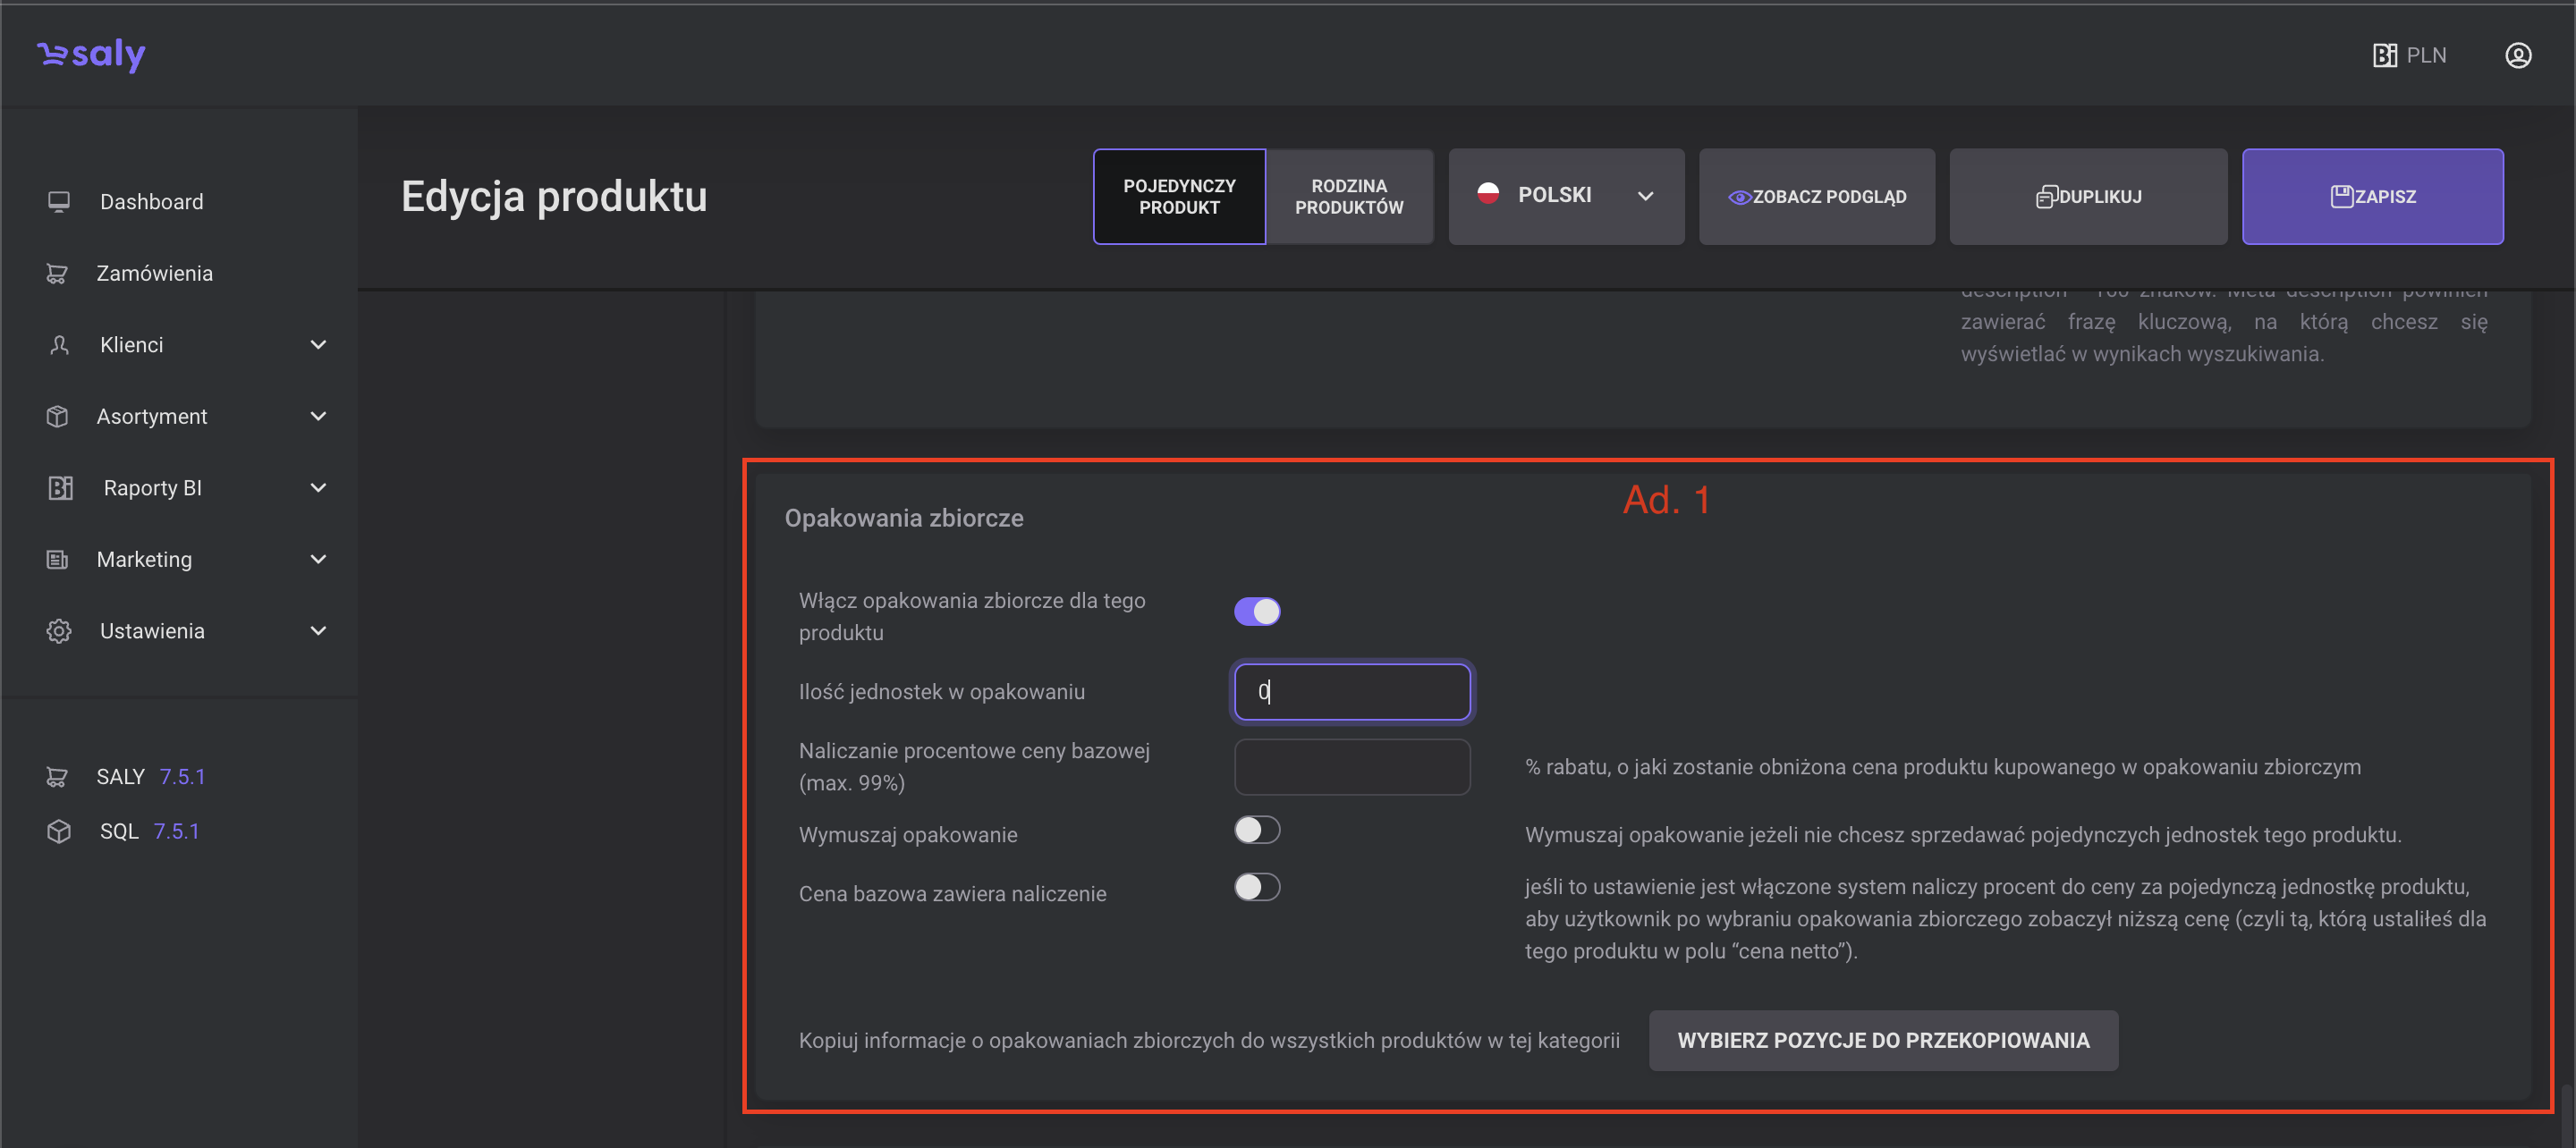Click the saly logo
This screenshot has width=2576, height=1148.
pyautogui.click(x=91, y=54)
